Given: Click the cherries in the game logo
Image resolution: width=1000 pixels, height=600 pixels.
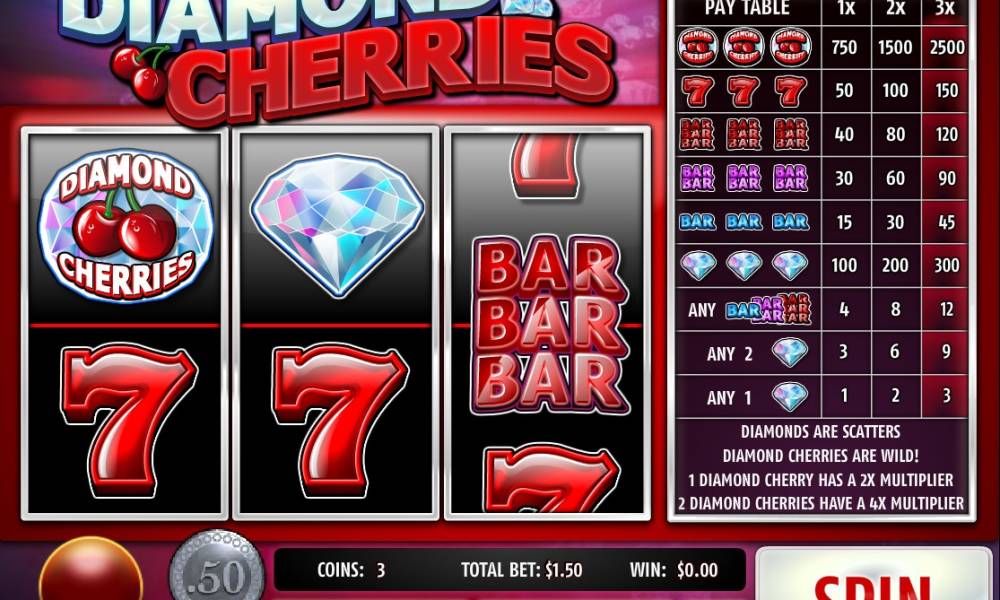Looking at the screenshot, I should click(140, 72).
